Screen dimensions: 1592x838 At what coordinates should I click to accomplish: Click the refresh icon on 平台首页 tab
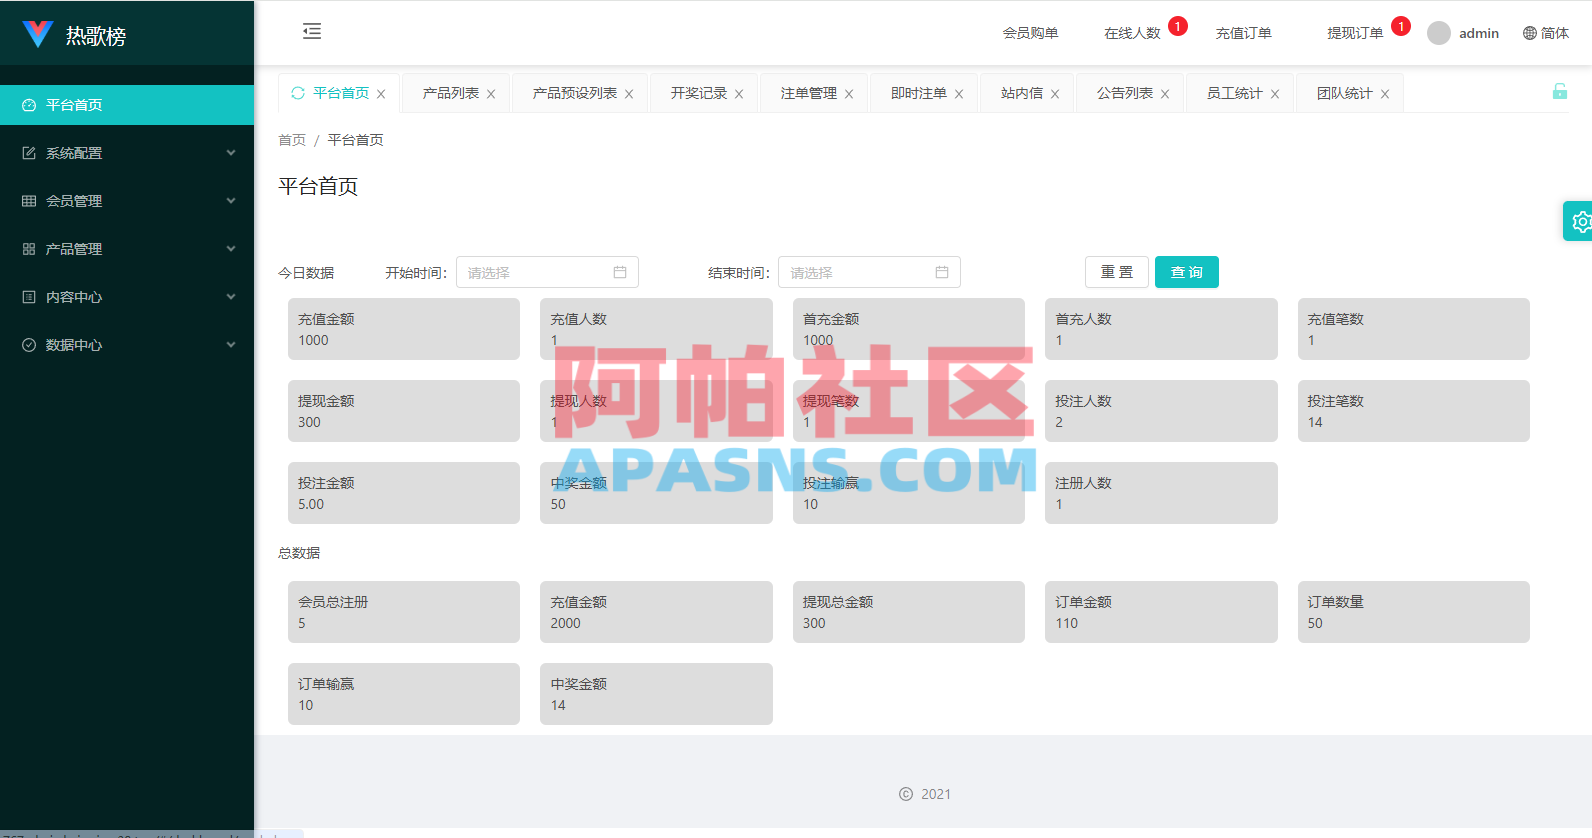[x=298, y=93]
